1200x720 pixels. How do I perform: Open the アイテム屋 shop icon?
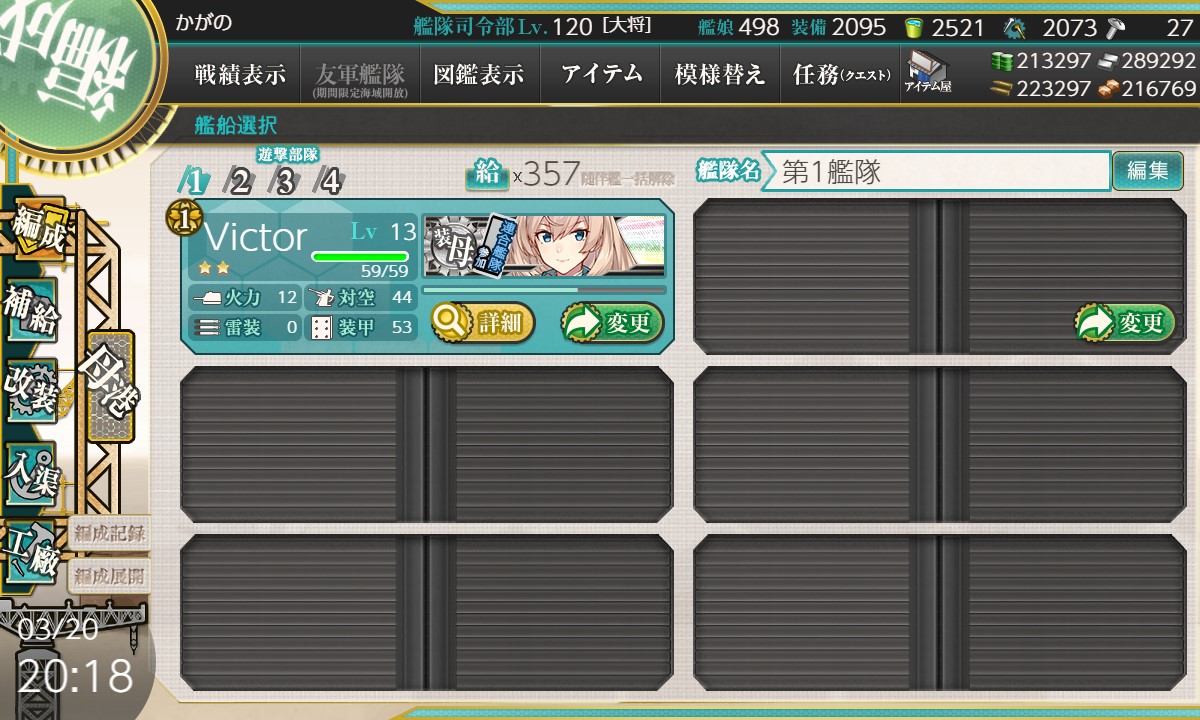point(928,72)
